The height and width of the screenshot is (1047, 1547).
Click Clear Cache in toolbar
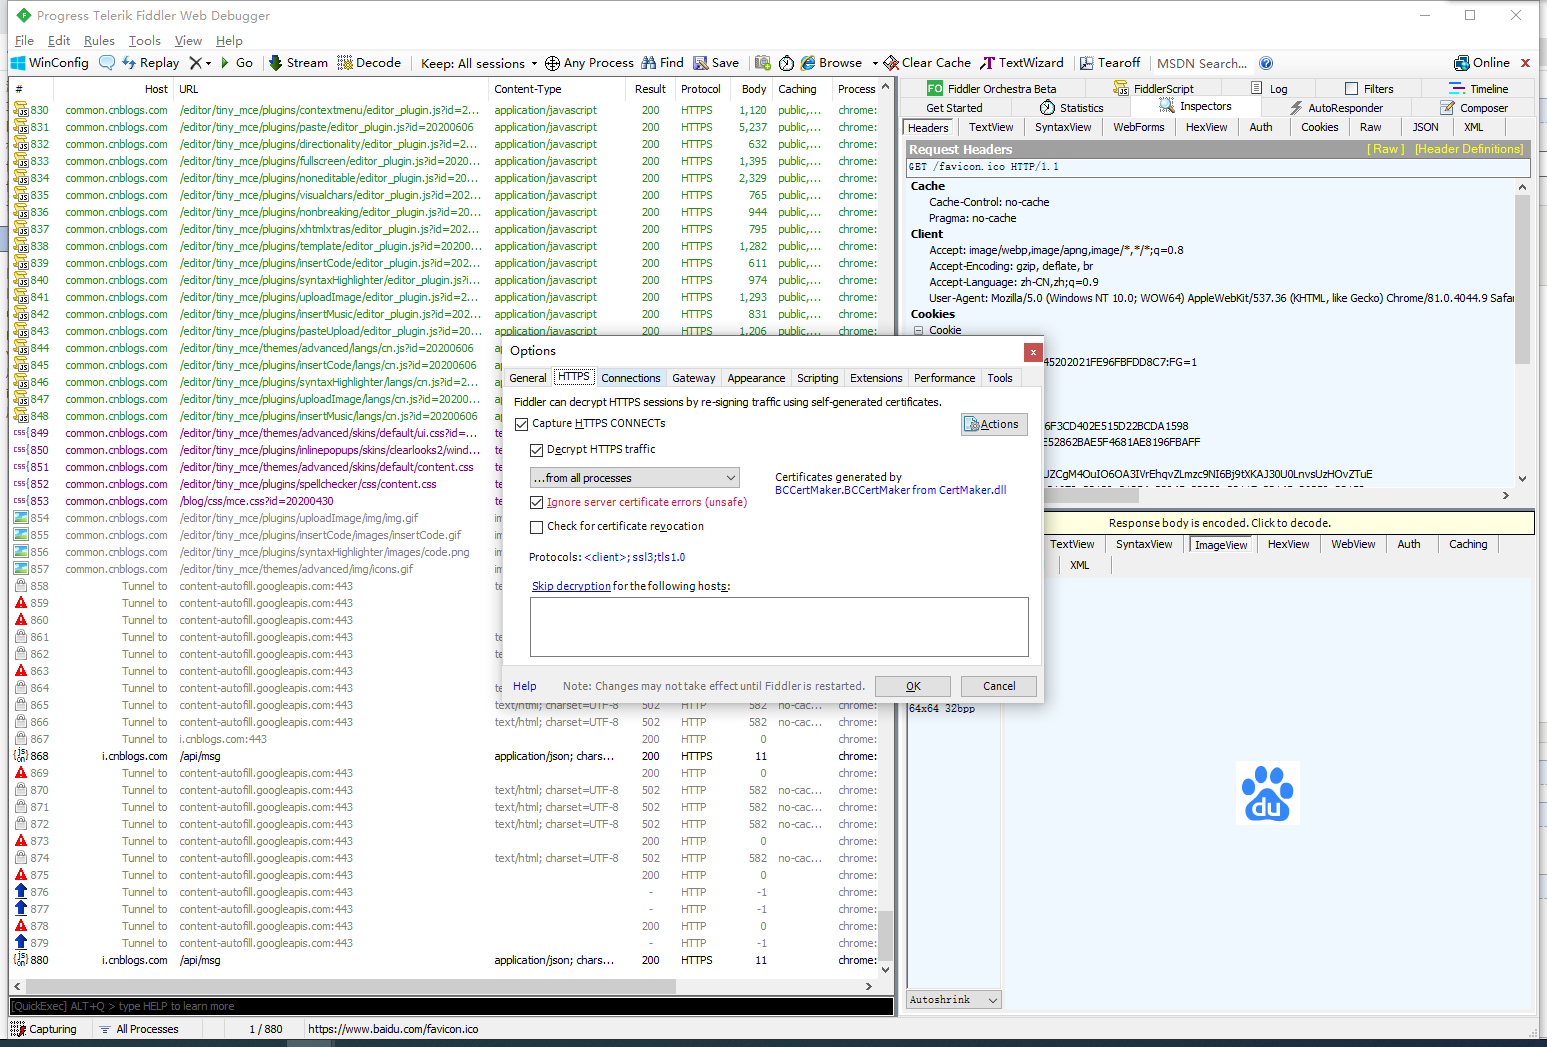tap(927, 63)
